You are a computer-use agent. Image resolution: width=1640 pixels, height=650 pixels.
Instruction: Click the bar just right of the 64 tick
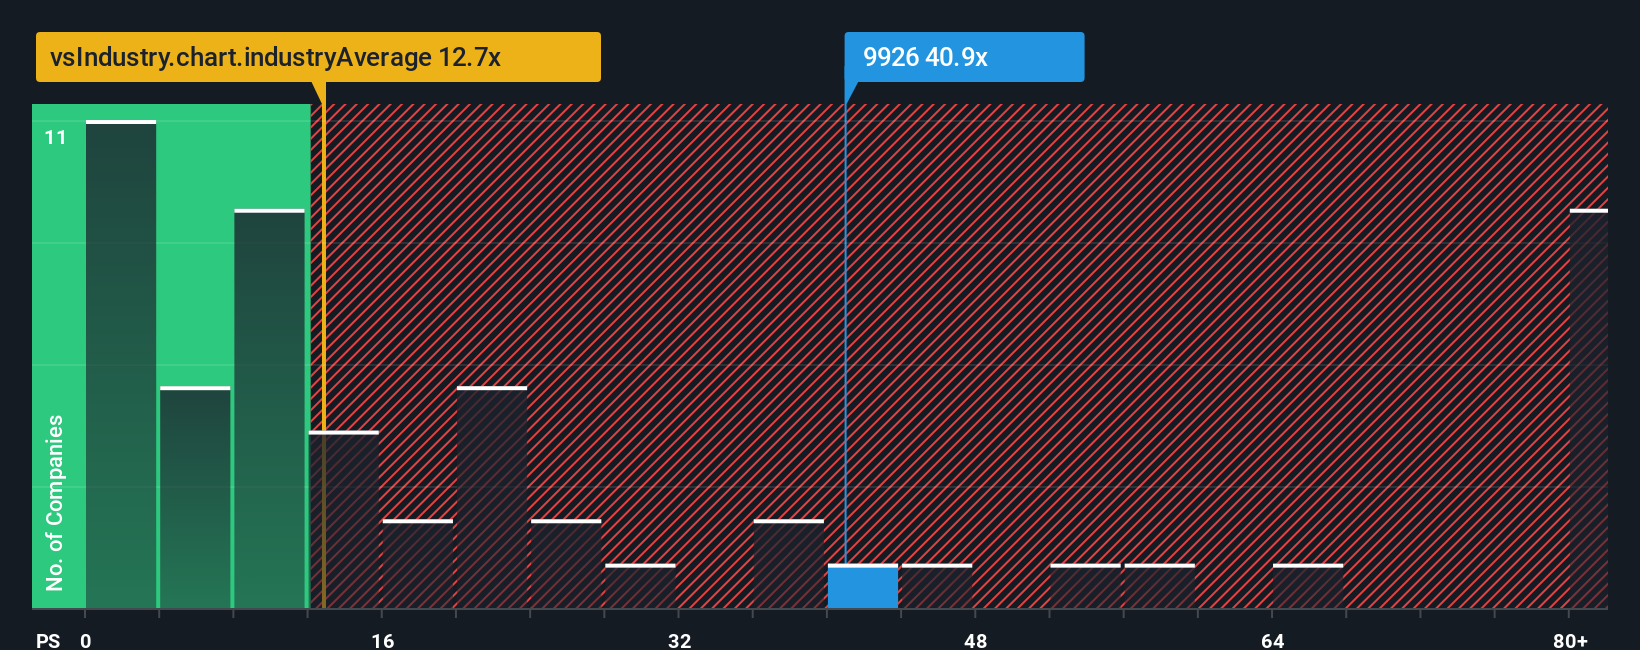click(1308, 587)
